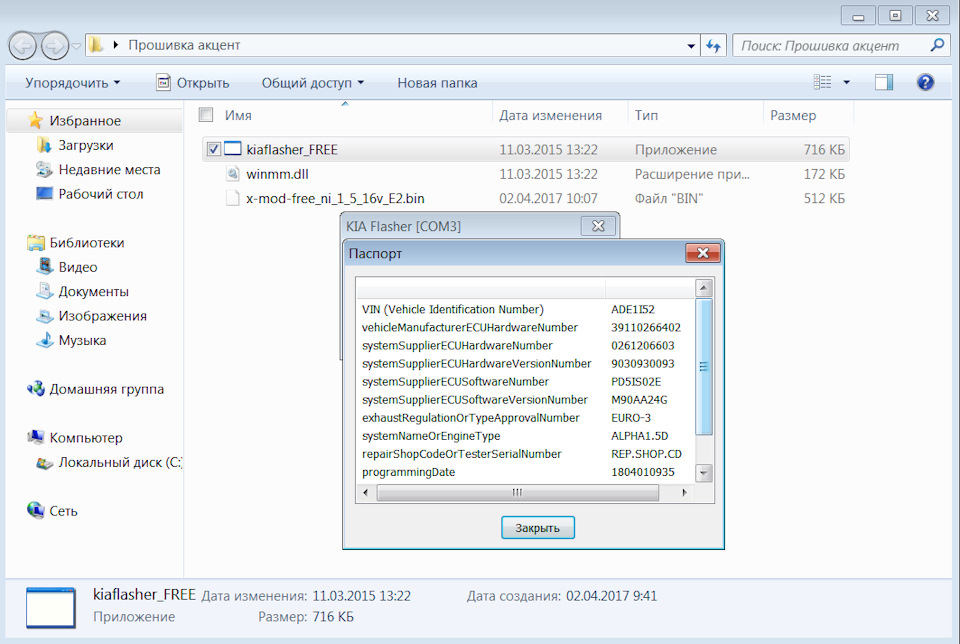Go back with the Explorer back arrow

pos(23,46)
